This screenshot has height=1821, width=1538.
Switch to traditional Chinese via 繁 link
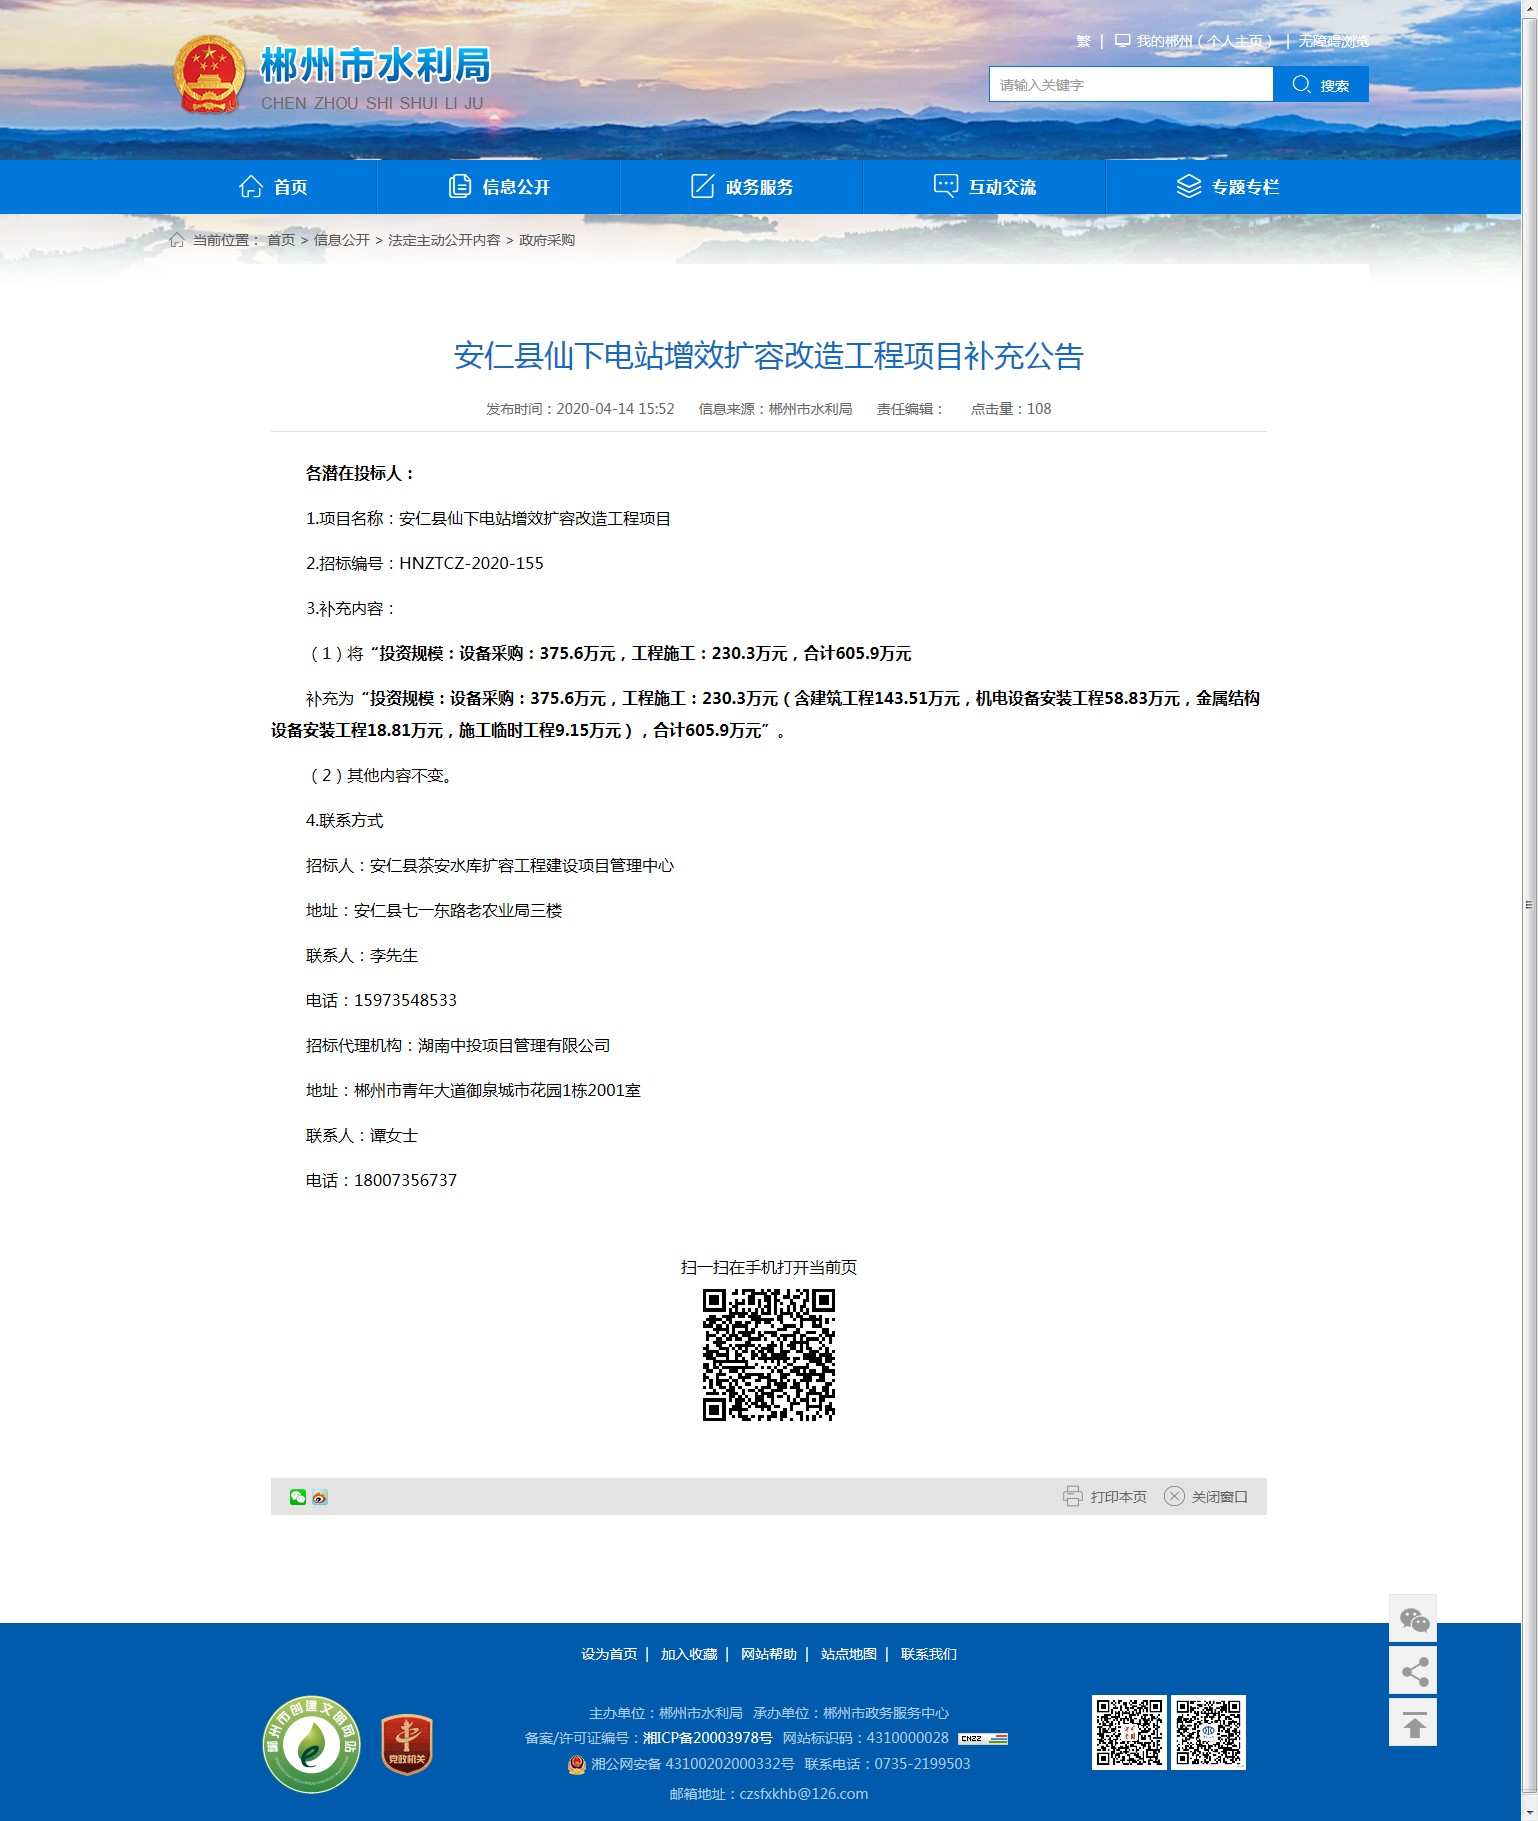(x=1083, y=41)
